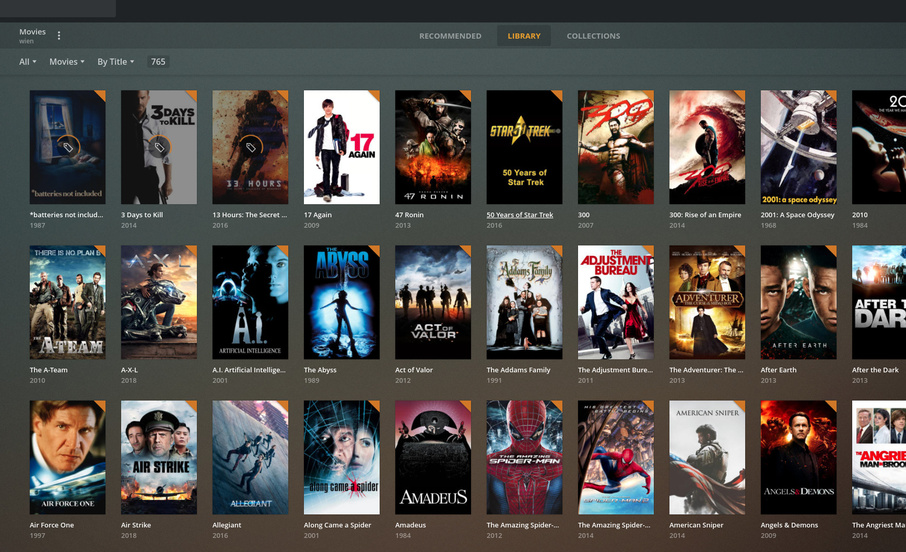Click the 'Movies' library heading
The width and height of the screenshot is (906, 552).
pyautogui.click(x=32, y=32)
